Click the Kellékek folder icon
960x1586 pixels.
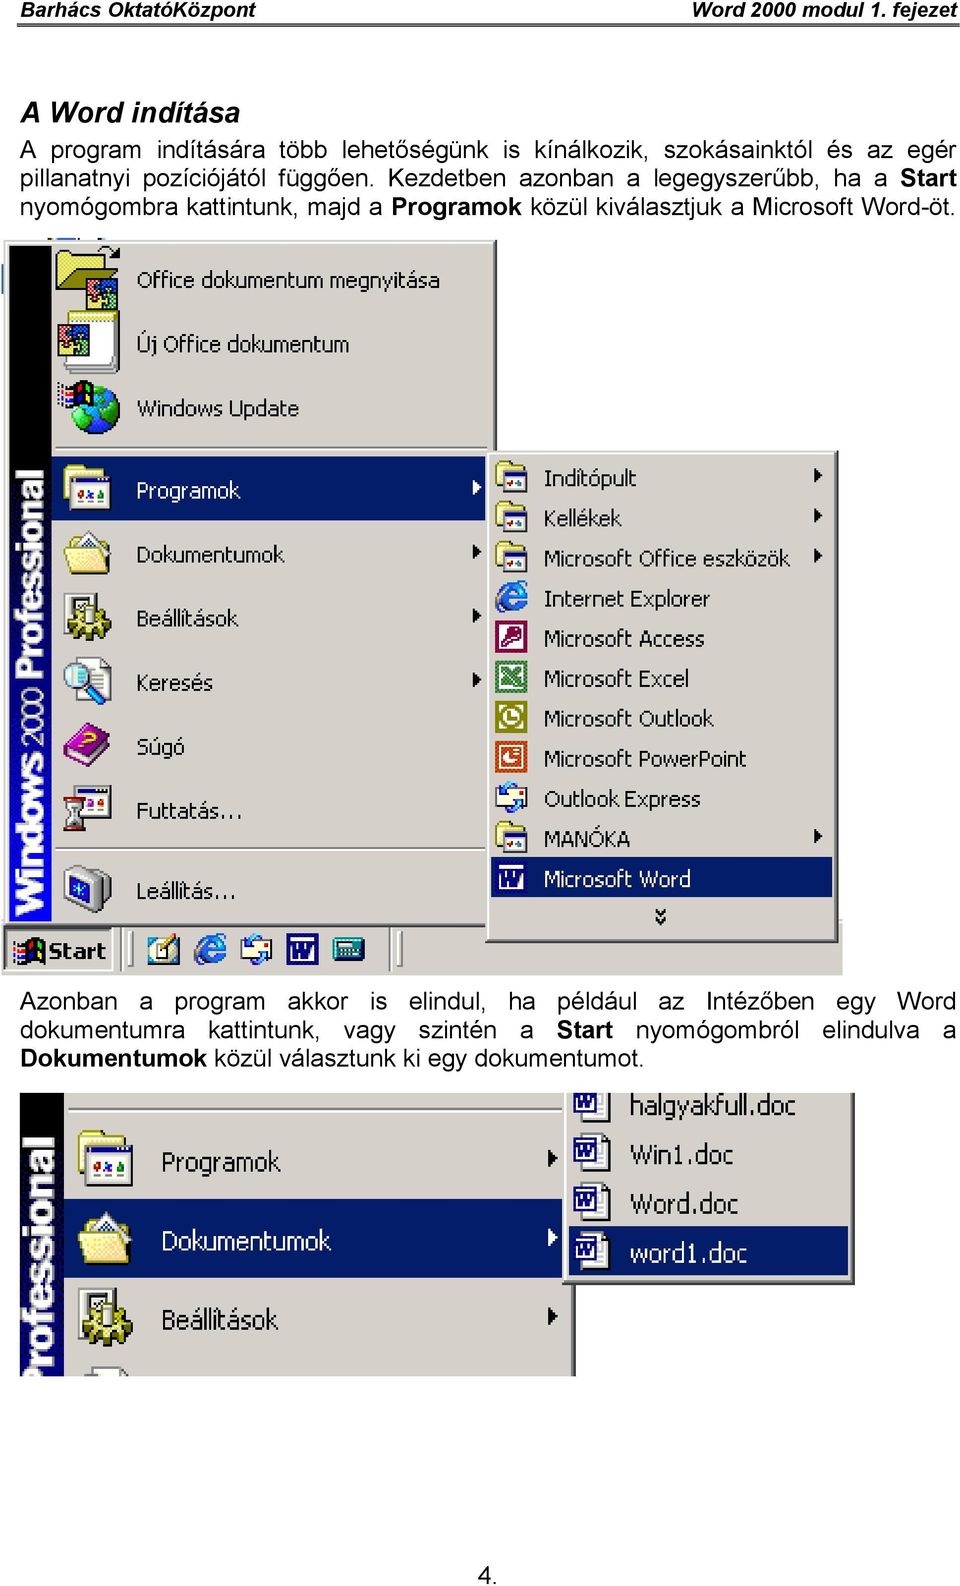pos(512,518)
